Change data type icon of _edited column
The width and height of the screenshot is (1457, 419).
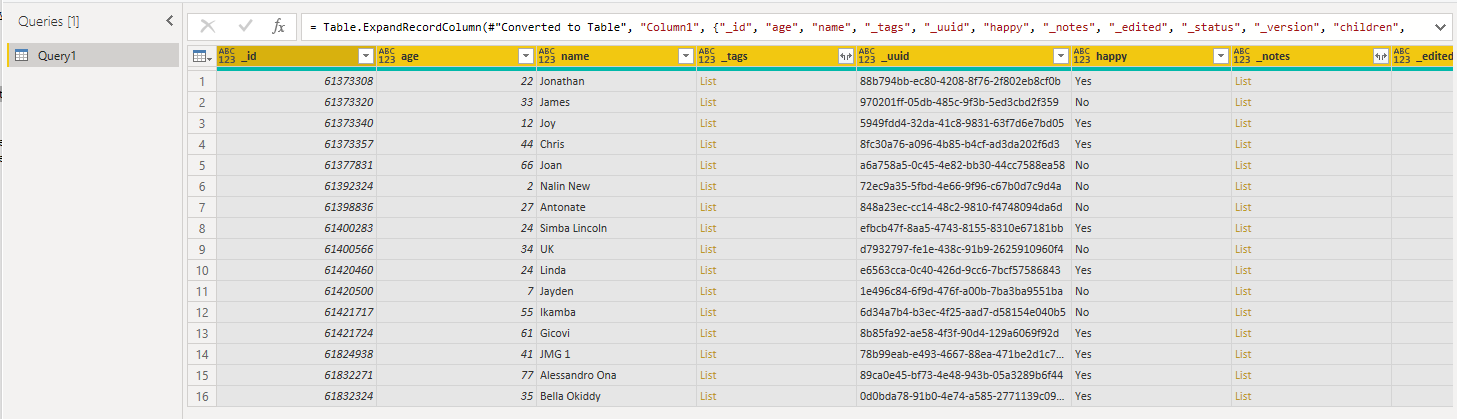coord(1401,57)
